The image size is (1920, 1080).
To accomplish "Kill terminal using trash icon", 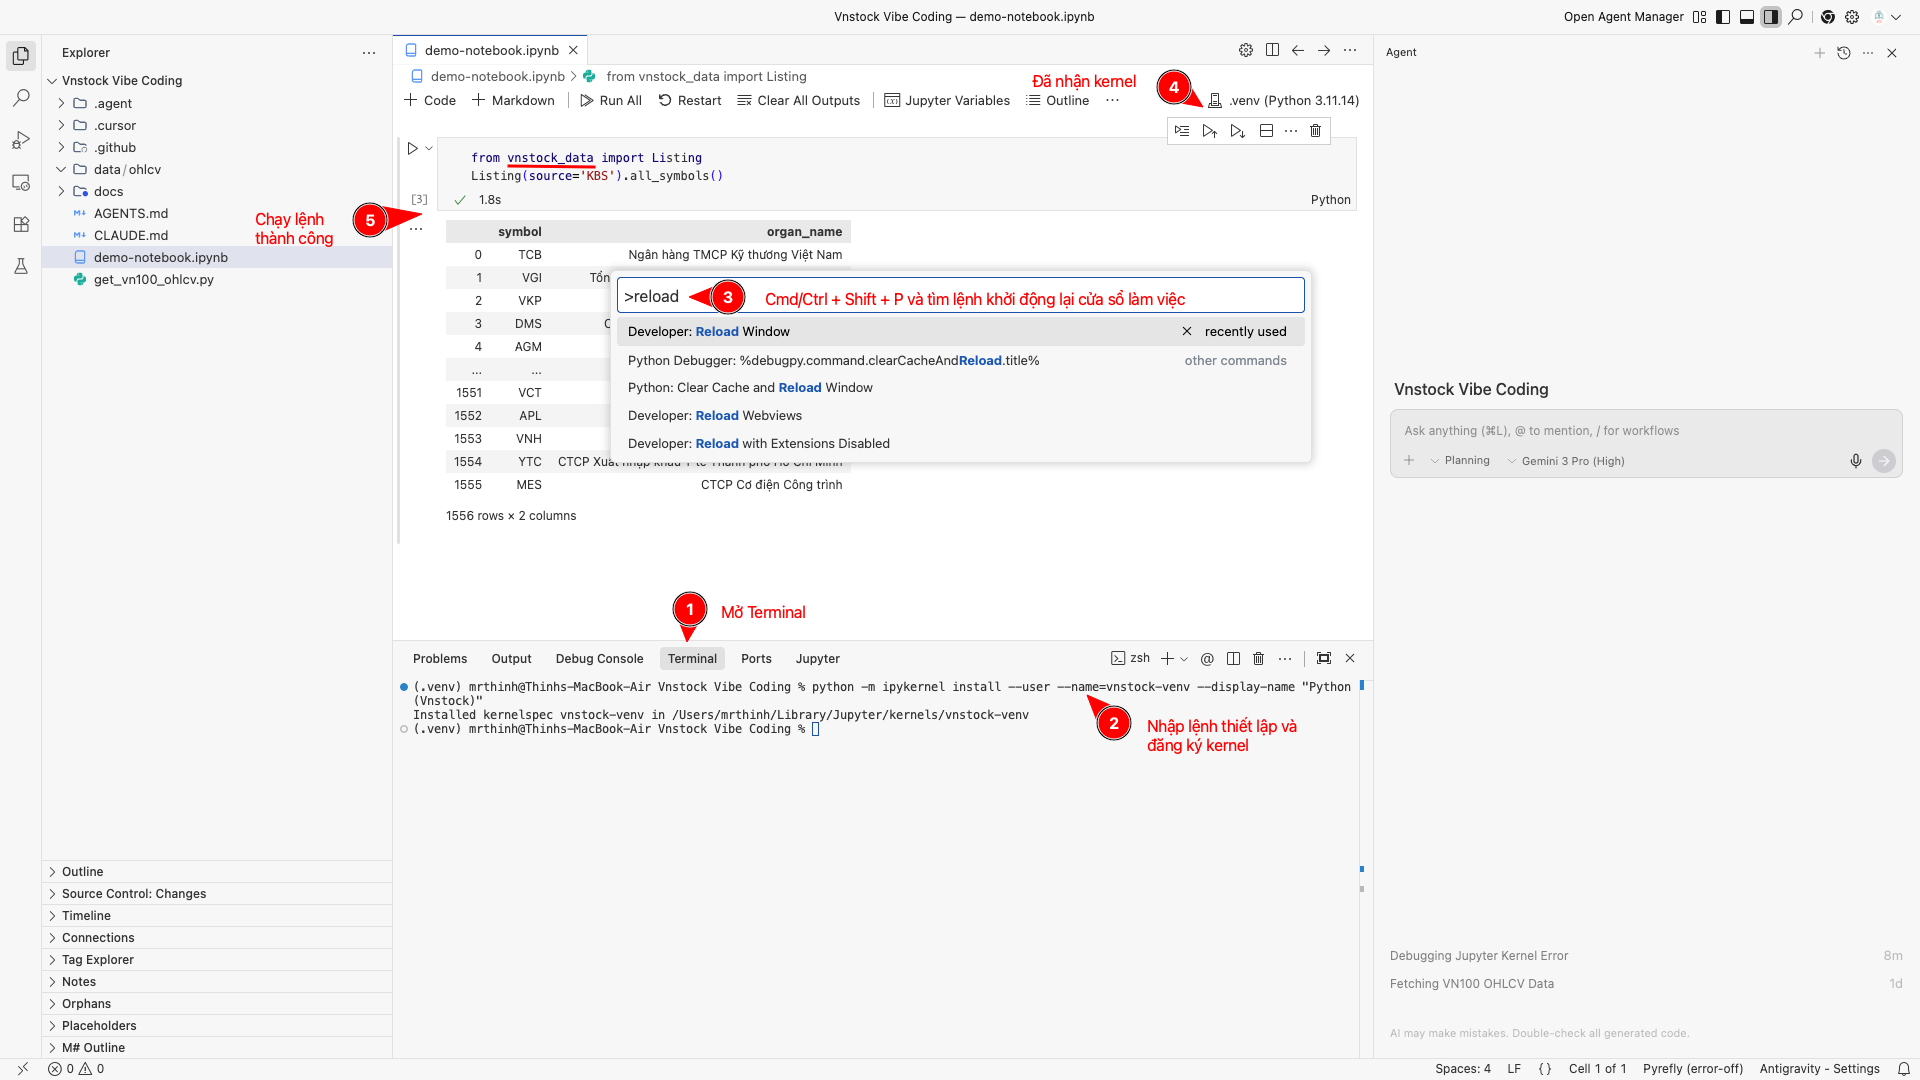I will pyautogui.click(x=1259, y=659).
